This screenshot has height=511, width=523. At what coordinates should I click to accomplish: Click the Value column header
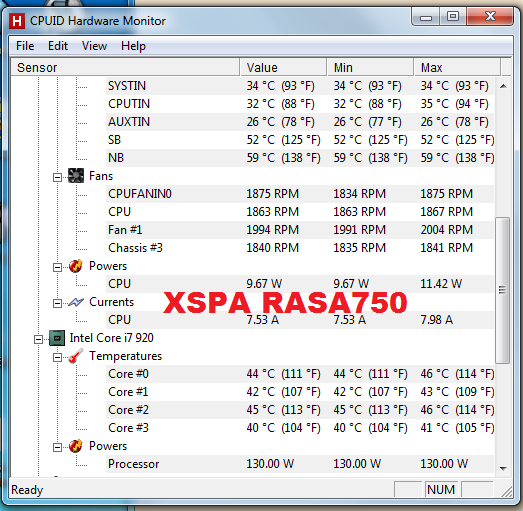283,67
